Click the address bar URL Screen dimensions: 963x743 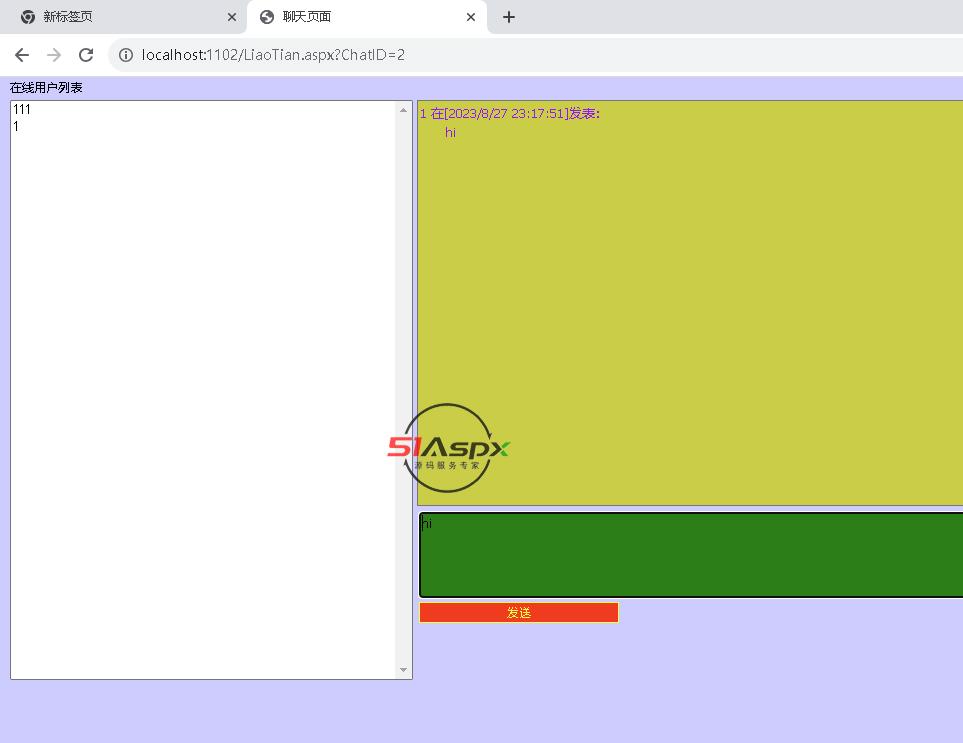click(x=273, y=55)
